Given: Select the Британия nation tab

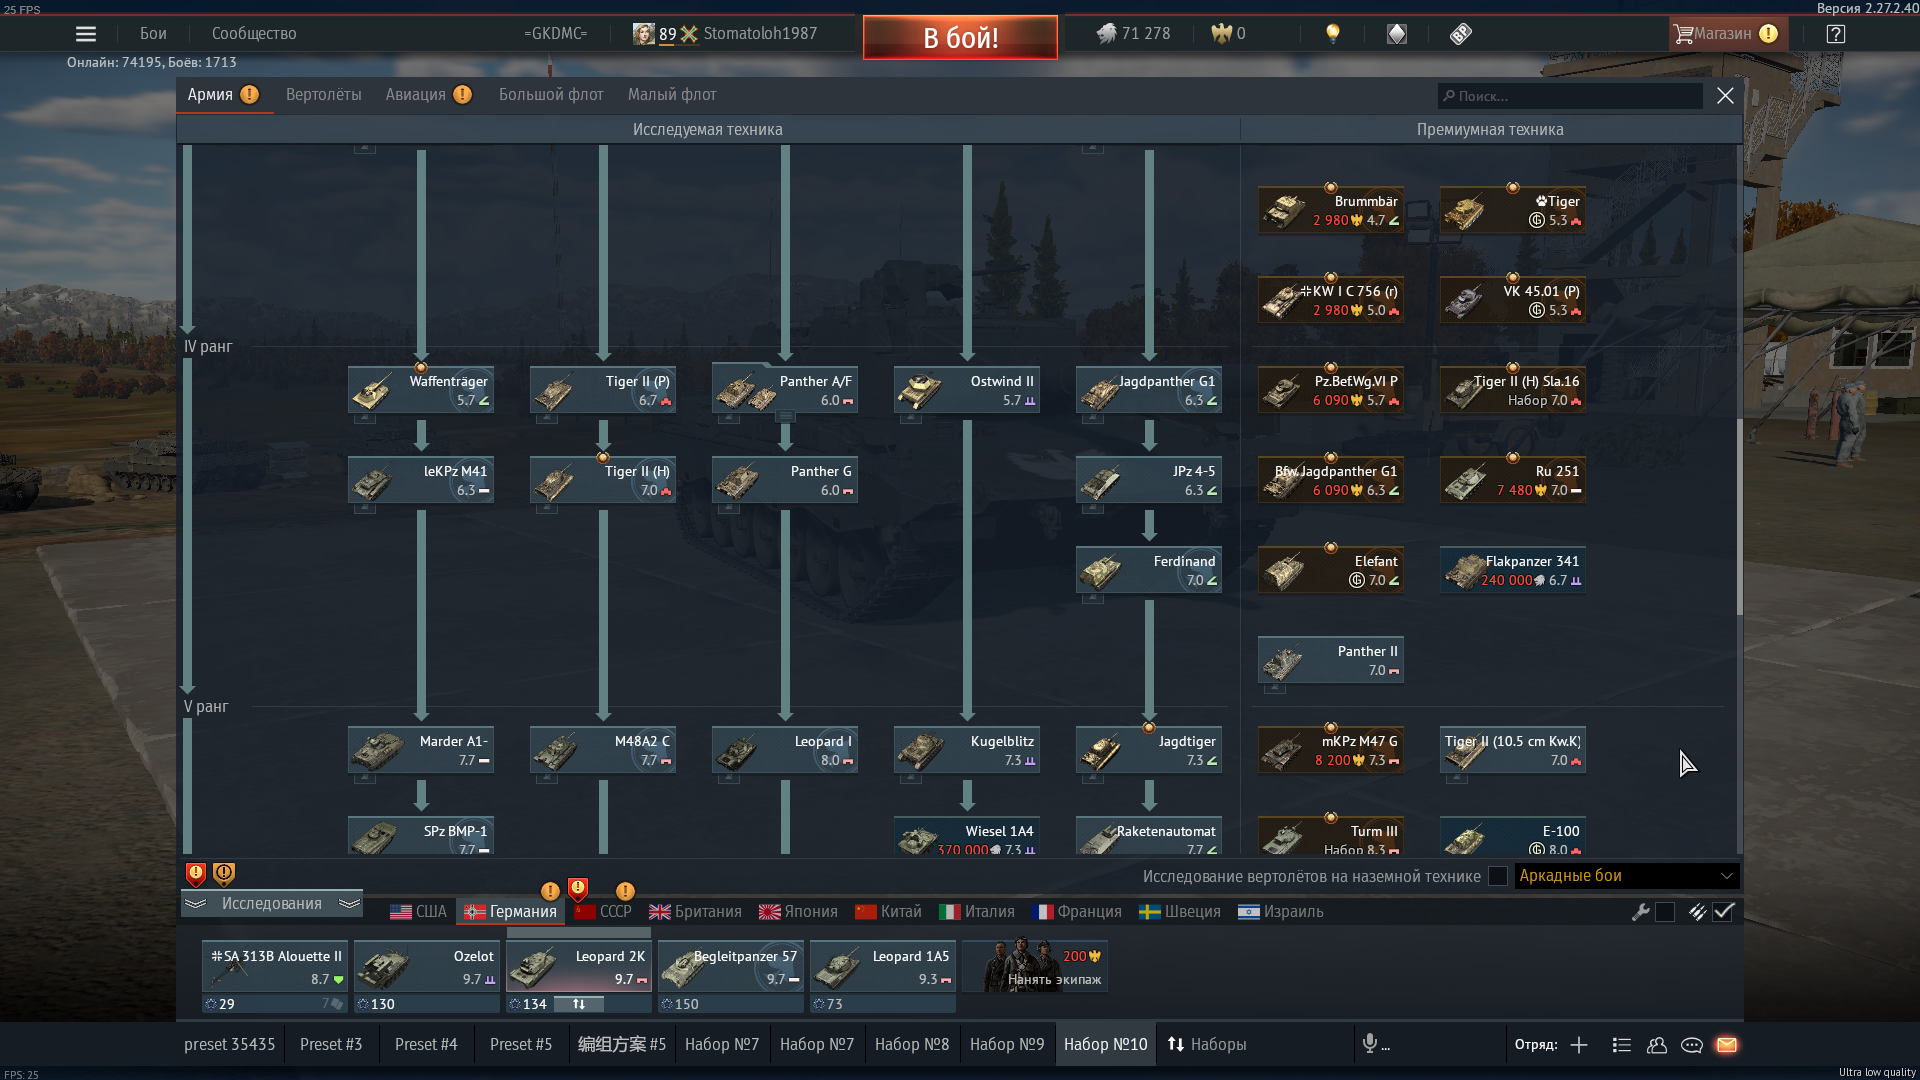Looking at the screenshot, I should 695,912.
